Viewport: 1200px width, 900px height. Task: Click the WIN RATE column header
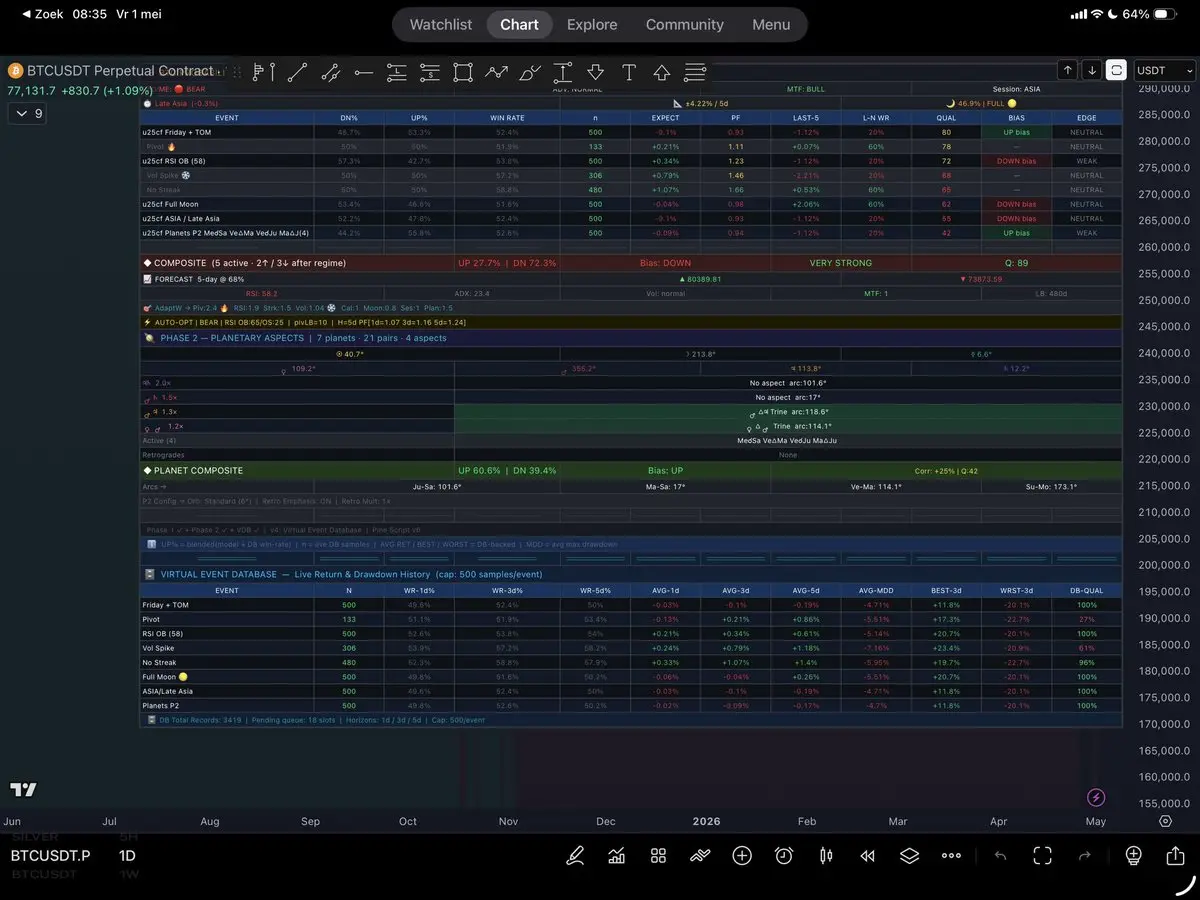(x=508, y=118)
